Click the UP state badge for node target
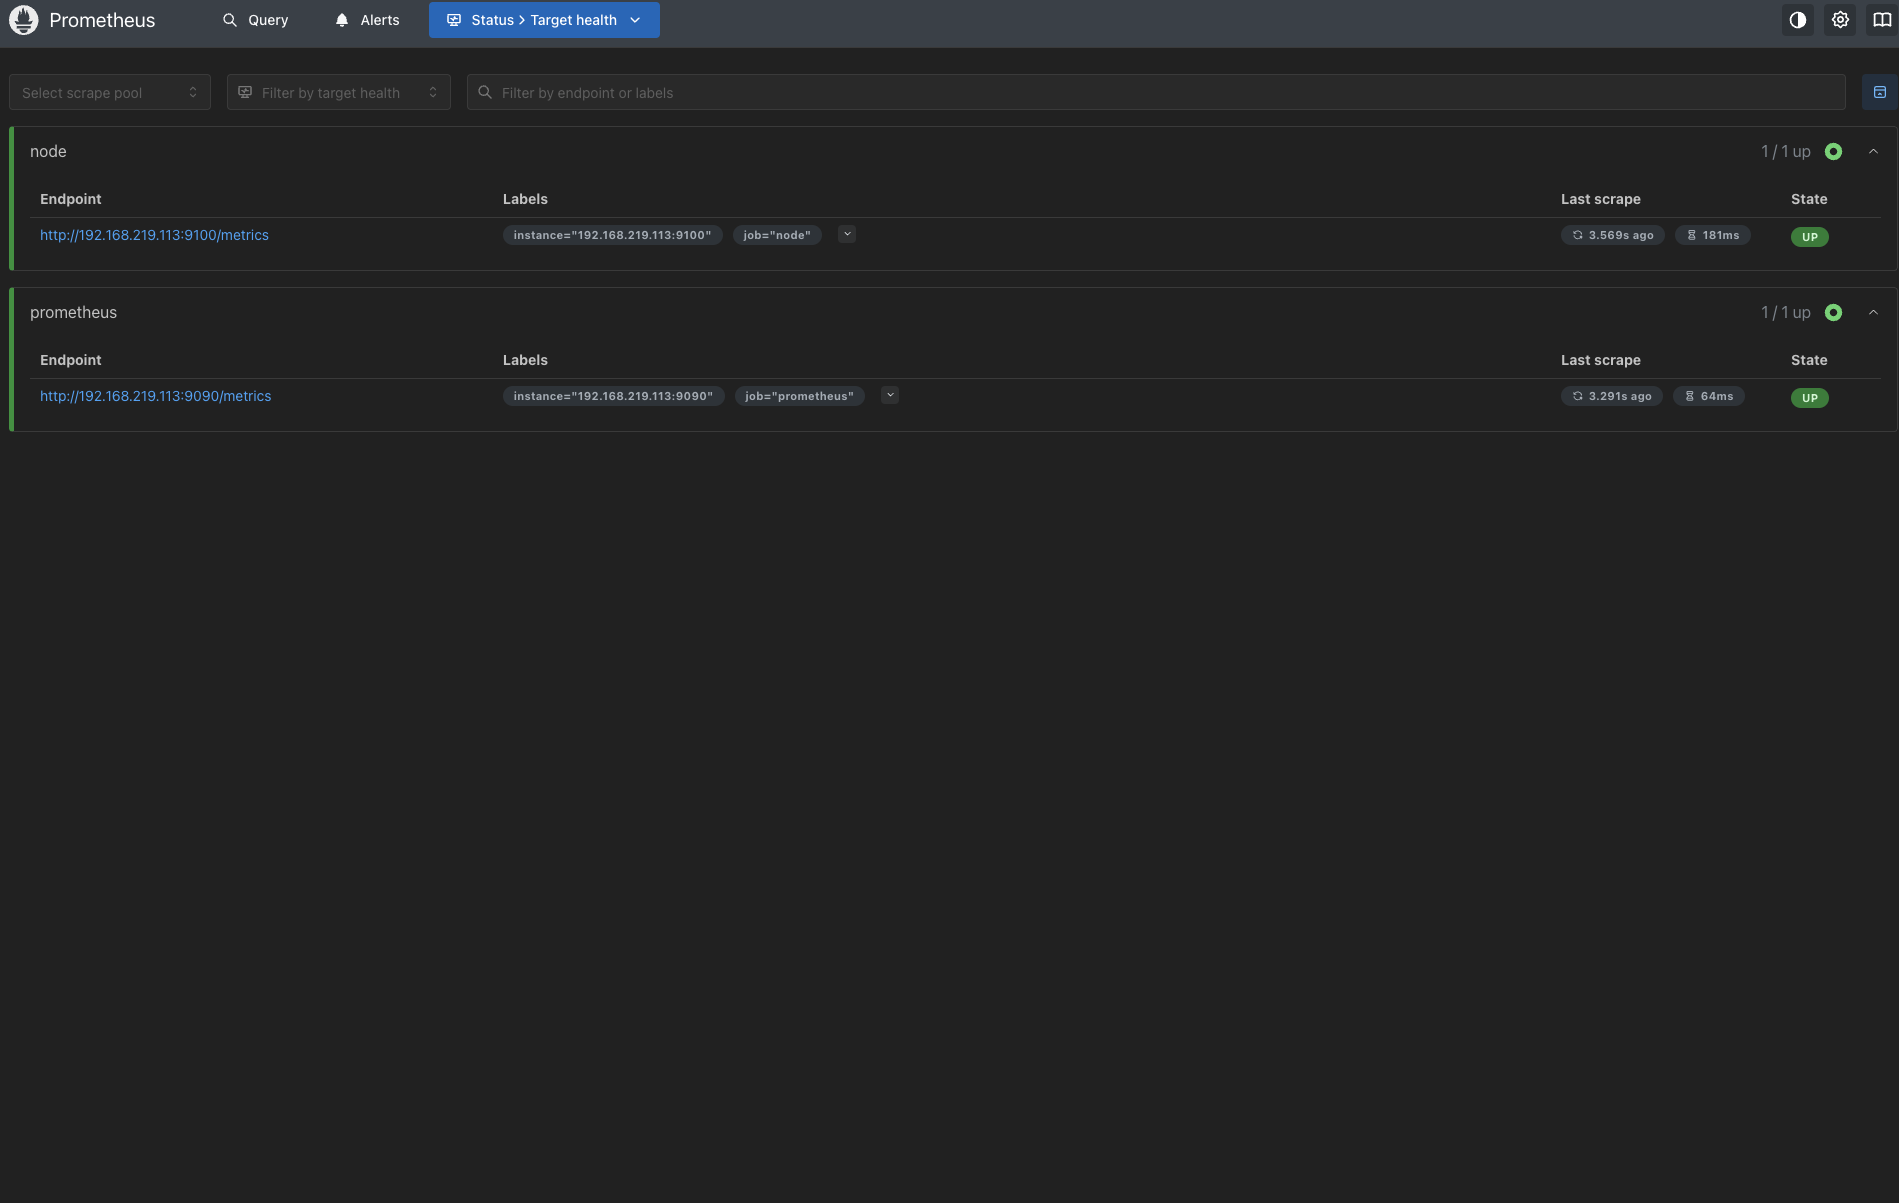Viewport: 1899px width, 1203px height. [1809, 237]
